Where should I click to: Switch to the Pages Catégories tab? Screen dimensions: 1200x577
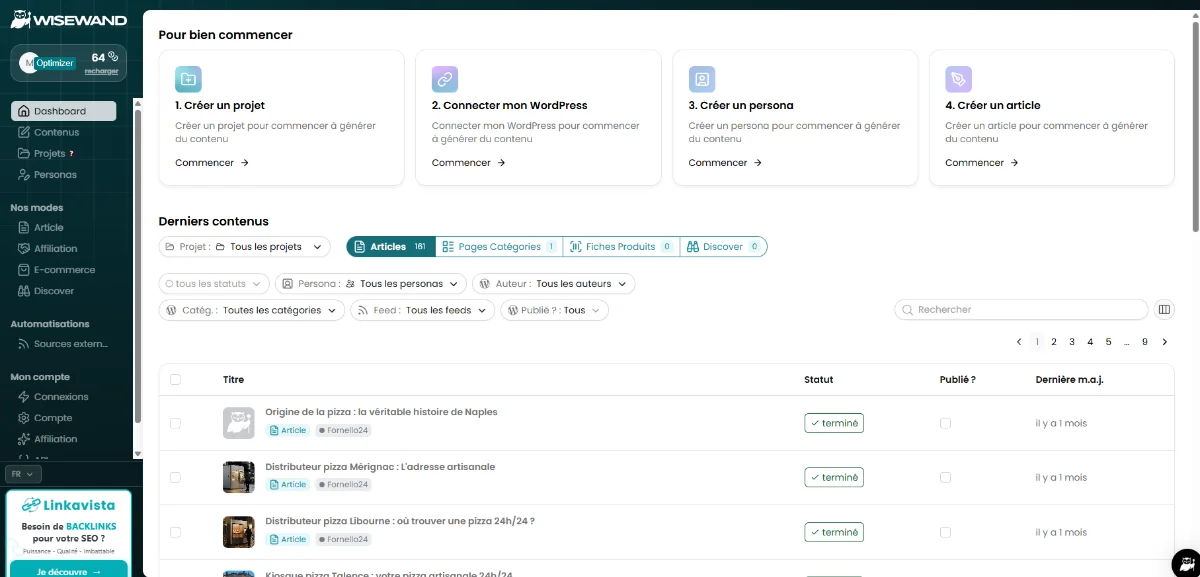pos(498,246)
